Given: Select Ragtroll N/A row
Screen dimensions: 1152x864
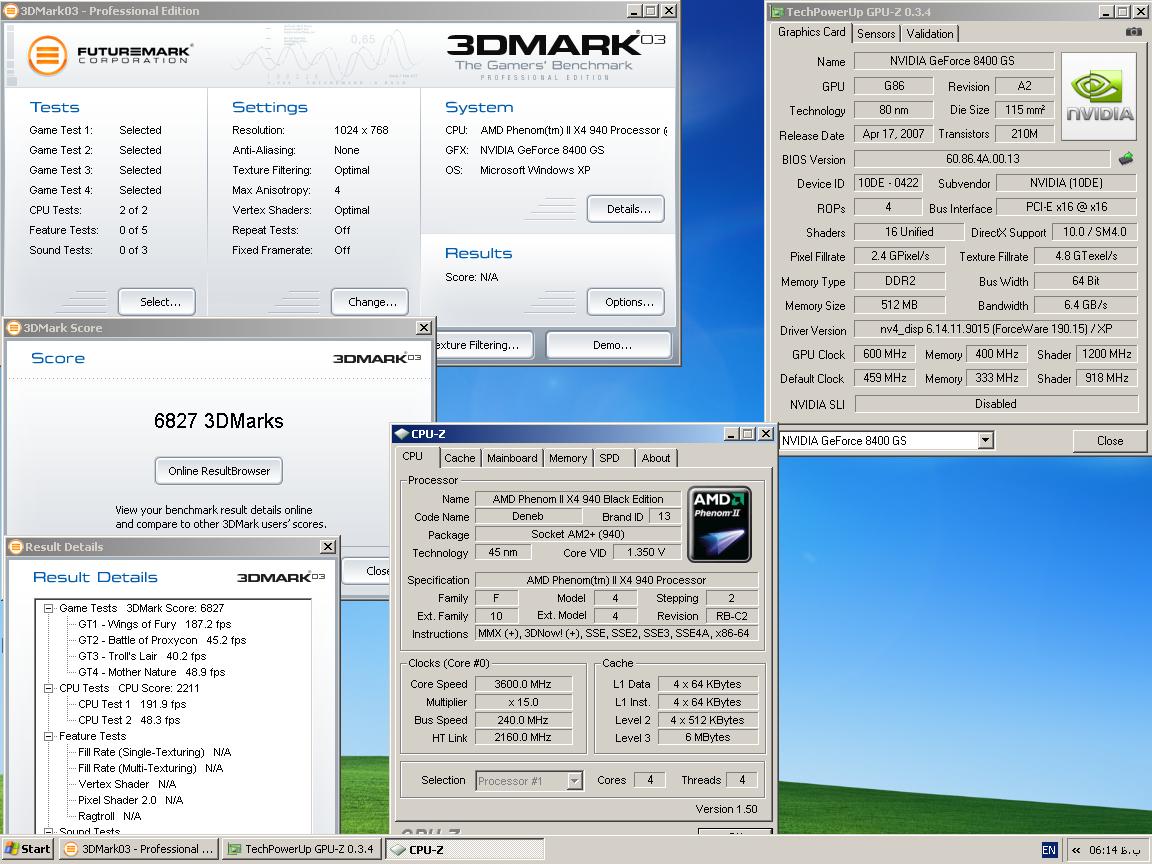Looking at the screenshot, I should pyautogui.click(x=109, y=816).
